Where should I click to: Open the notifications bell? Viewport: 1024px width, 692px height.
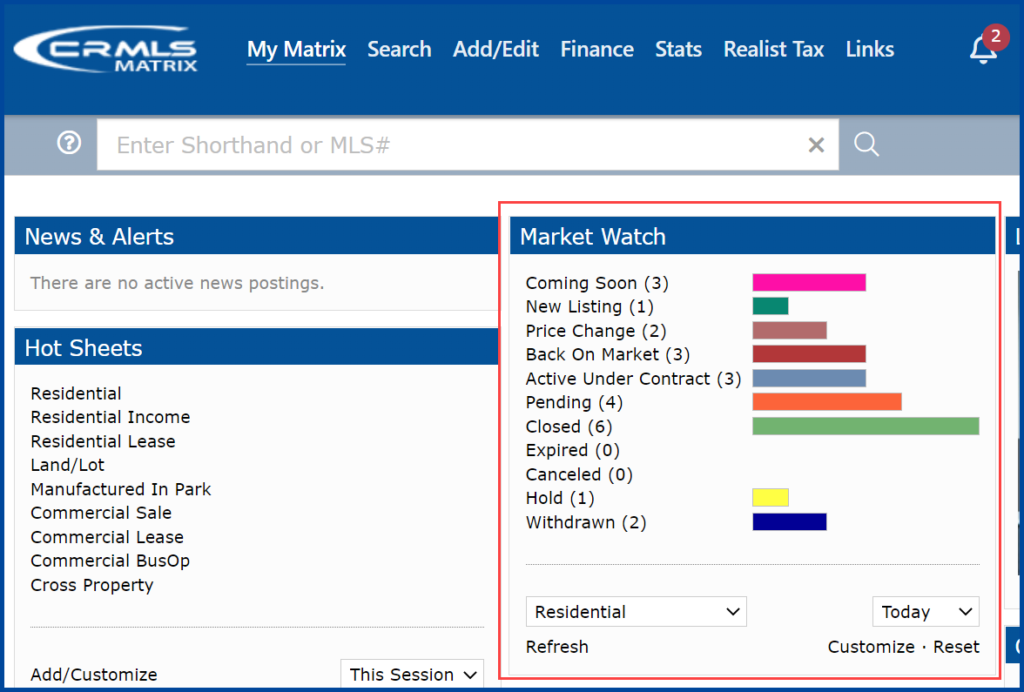pyautogui.click(x=984, y=50)
